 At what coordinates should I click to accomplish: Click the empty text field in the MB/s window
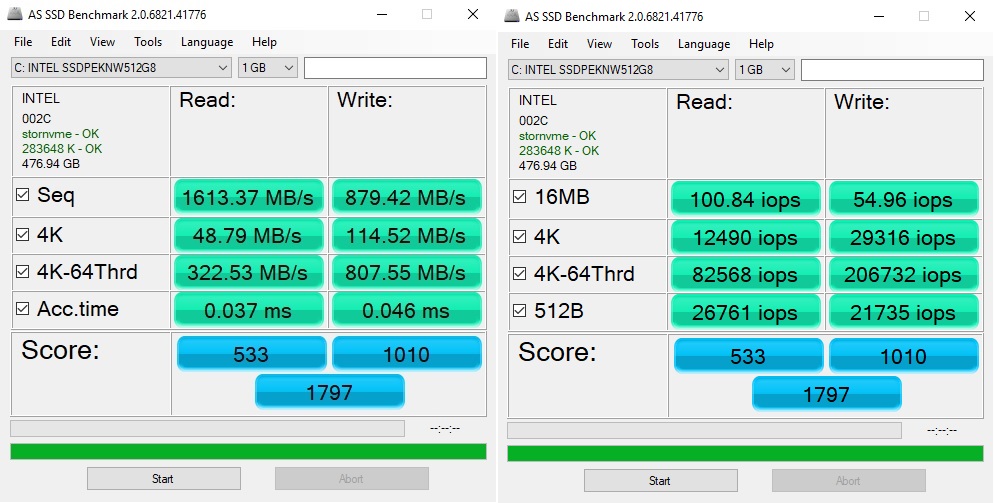pyautogui.click(x=395, y=68)
